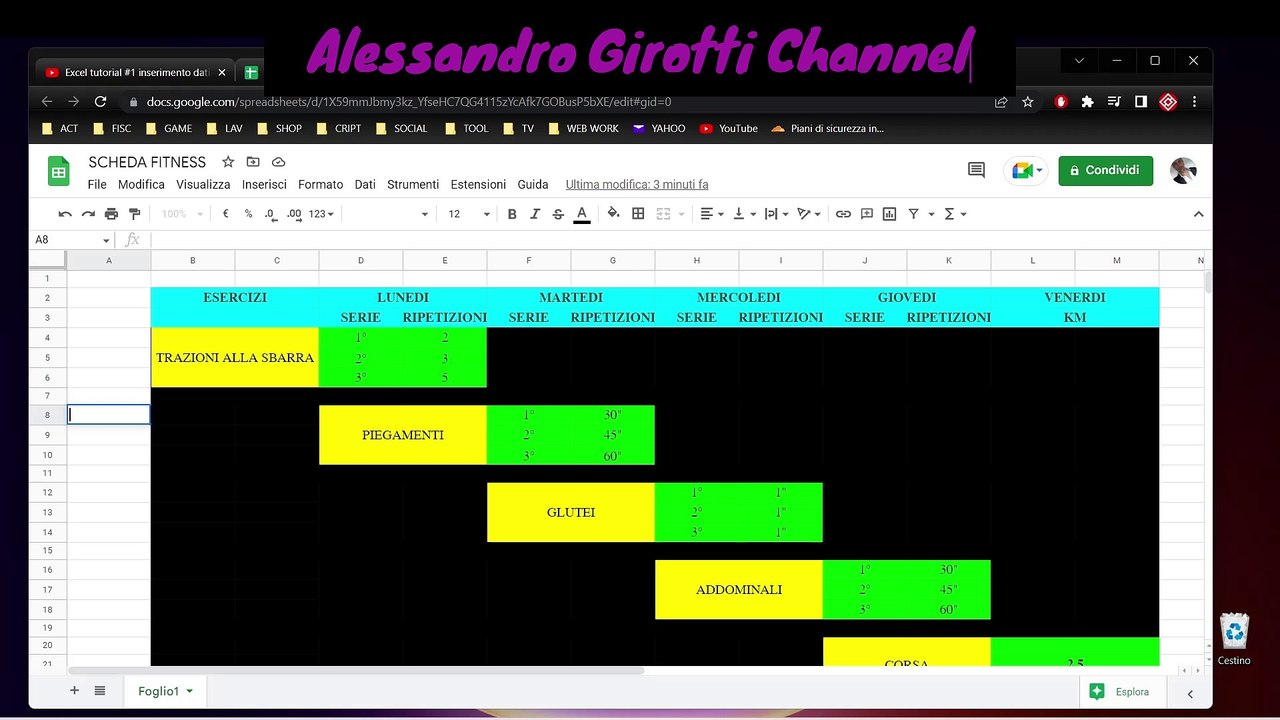
Task: Open vertical align dropdown
Action: click(744, 214)
